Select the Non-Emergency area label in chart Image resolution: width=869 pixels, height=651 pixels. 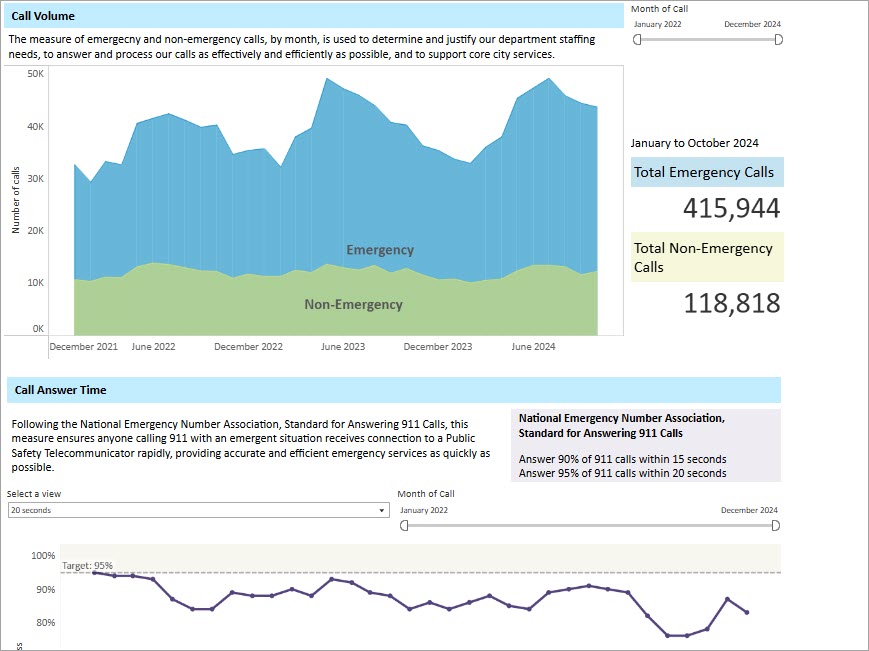point(353,304)
